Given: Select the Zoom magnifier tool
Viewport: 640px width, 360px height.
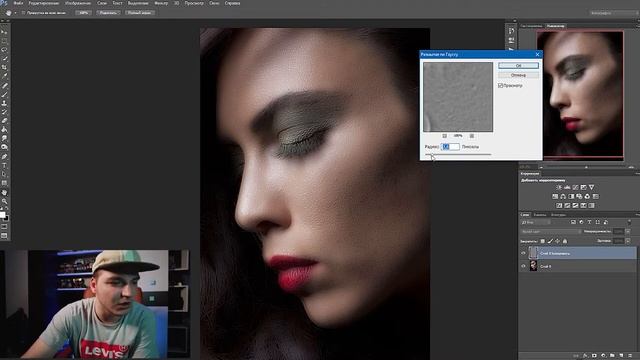Looking at the screenshot, I should 4,201.
